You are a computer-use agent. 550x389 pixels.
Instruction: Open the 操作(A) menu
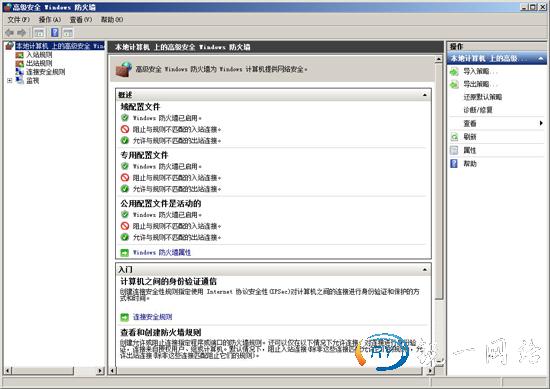[49, 20]
